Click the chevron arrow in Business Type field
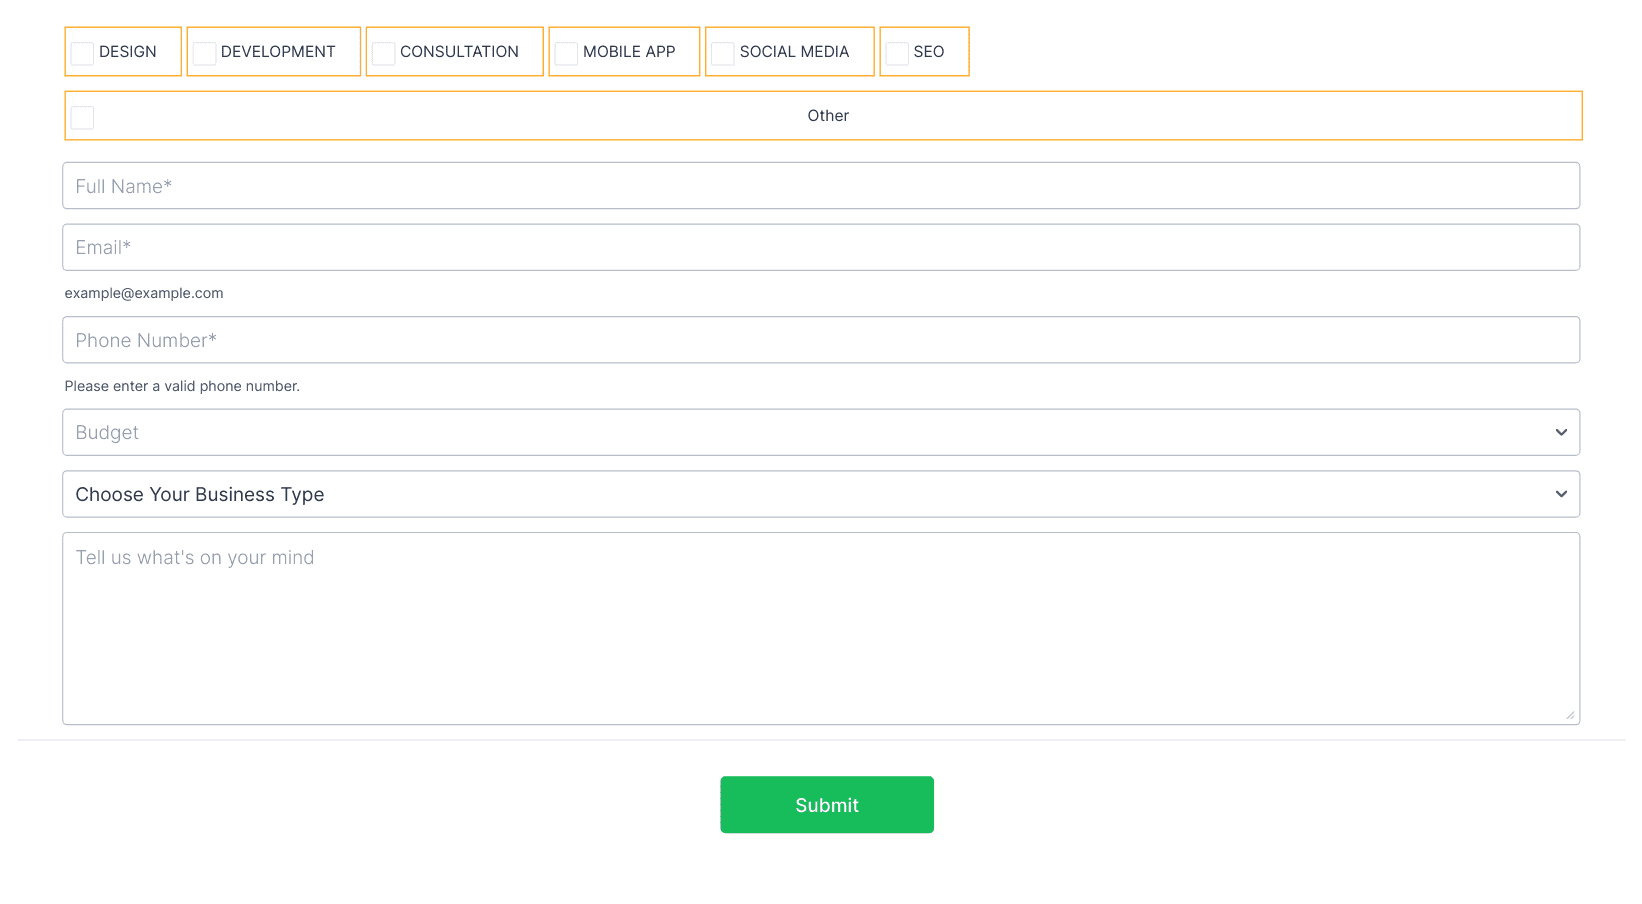This screenshot has height=904, width=1642. pyautogui.click(x=1560, y=495)
